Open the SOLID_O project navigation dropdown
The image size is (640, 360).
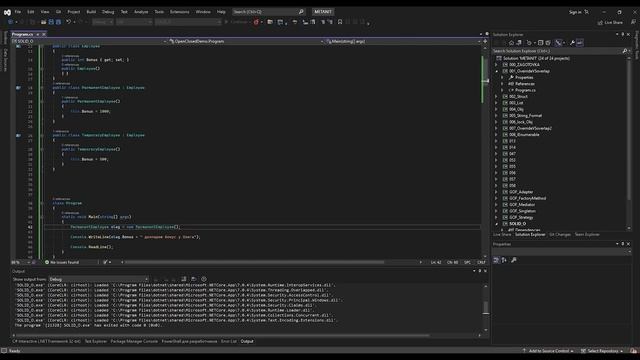click(89, 41)
